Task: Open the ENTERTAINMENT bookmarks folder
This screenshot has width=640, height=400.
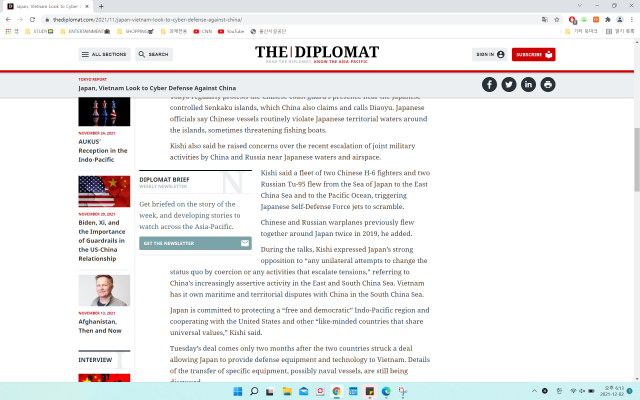Action: (x=86, y=31)
